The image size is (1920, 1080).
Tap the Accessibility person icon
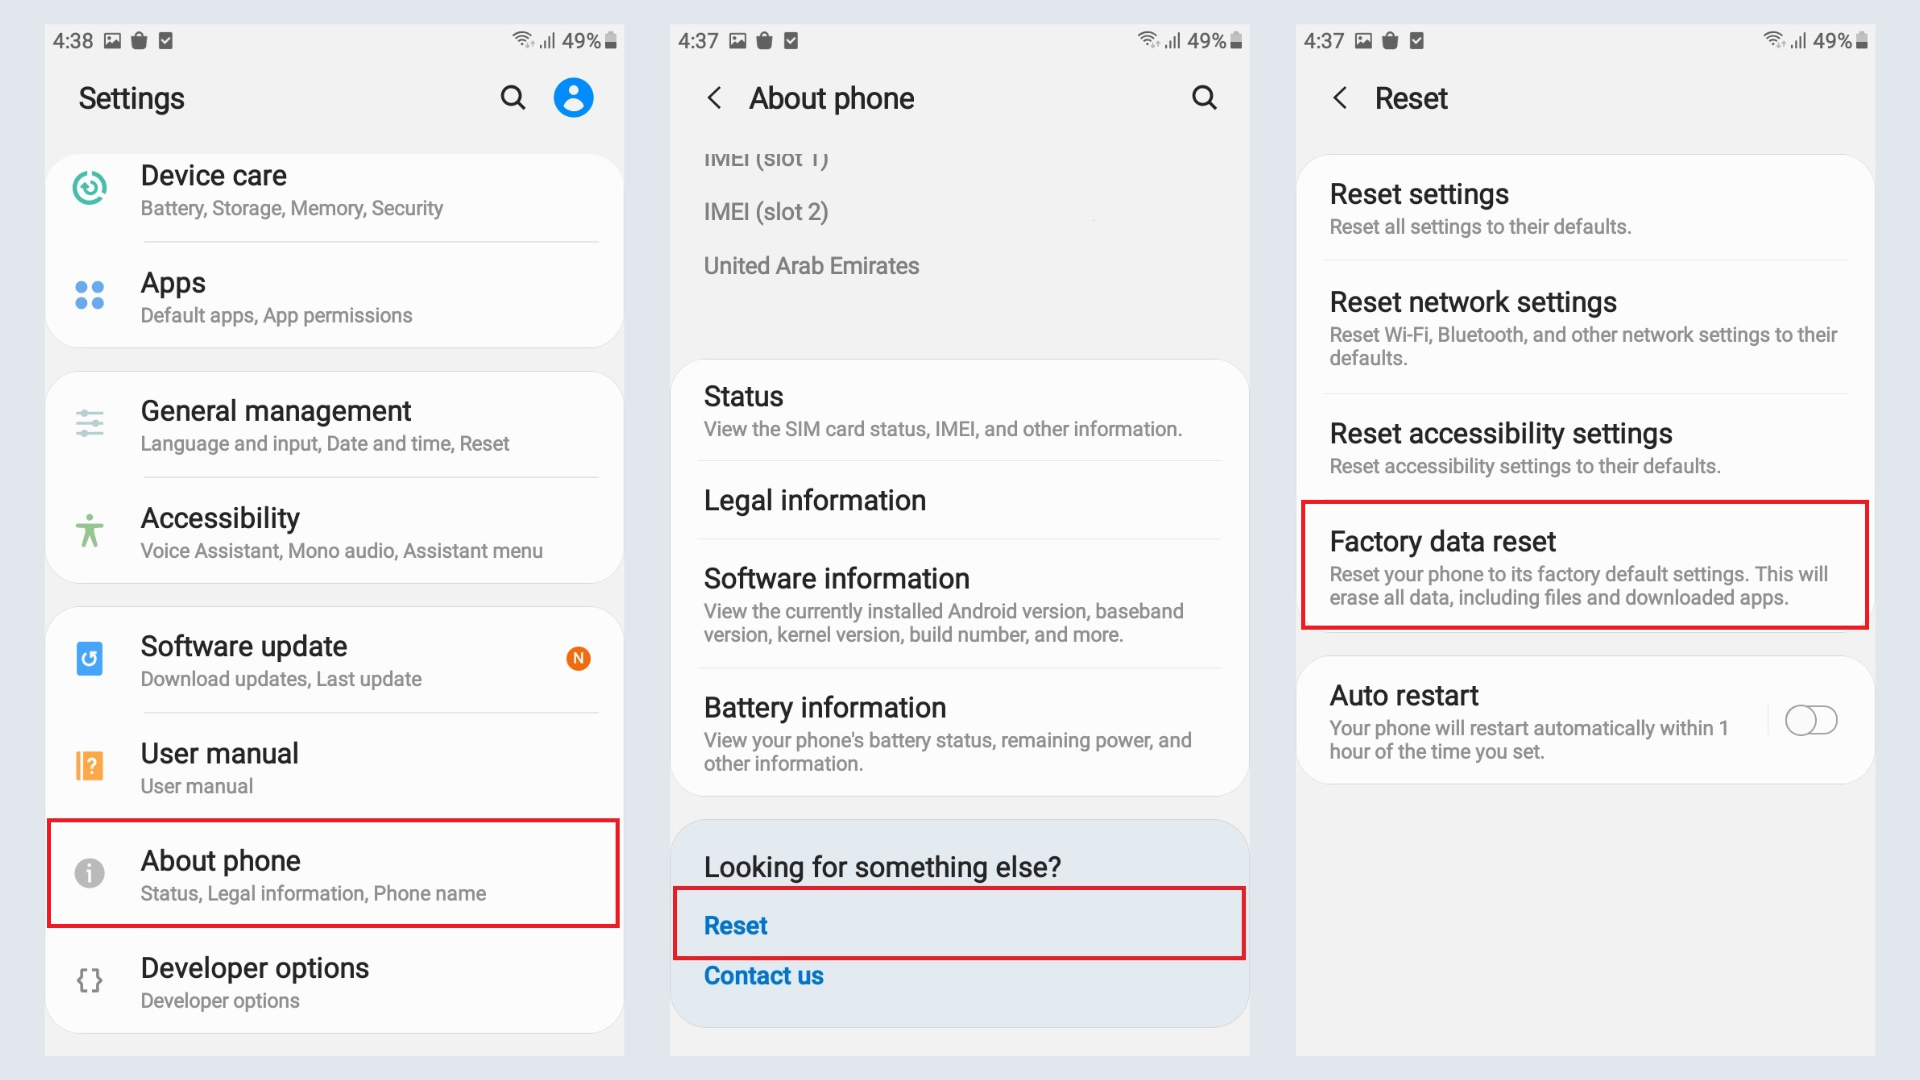coord(90,530)
